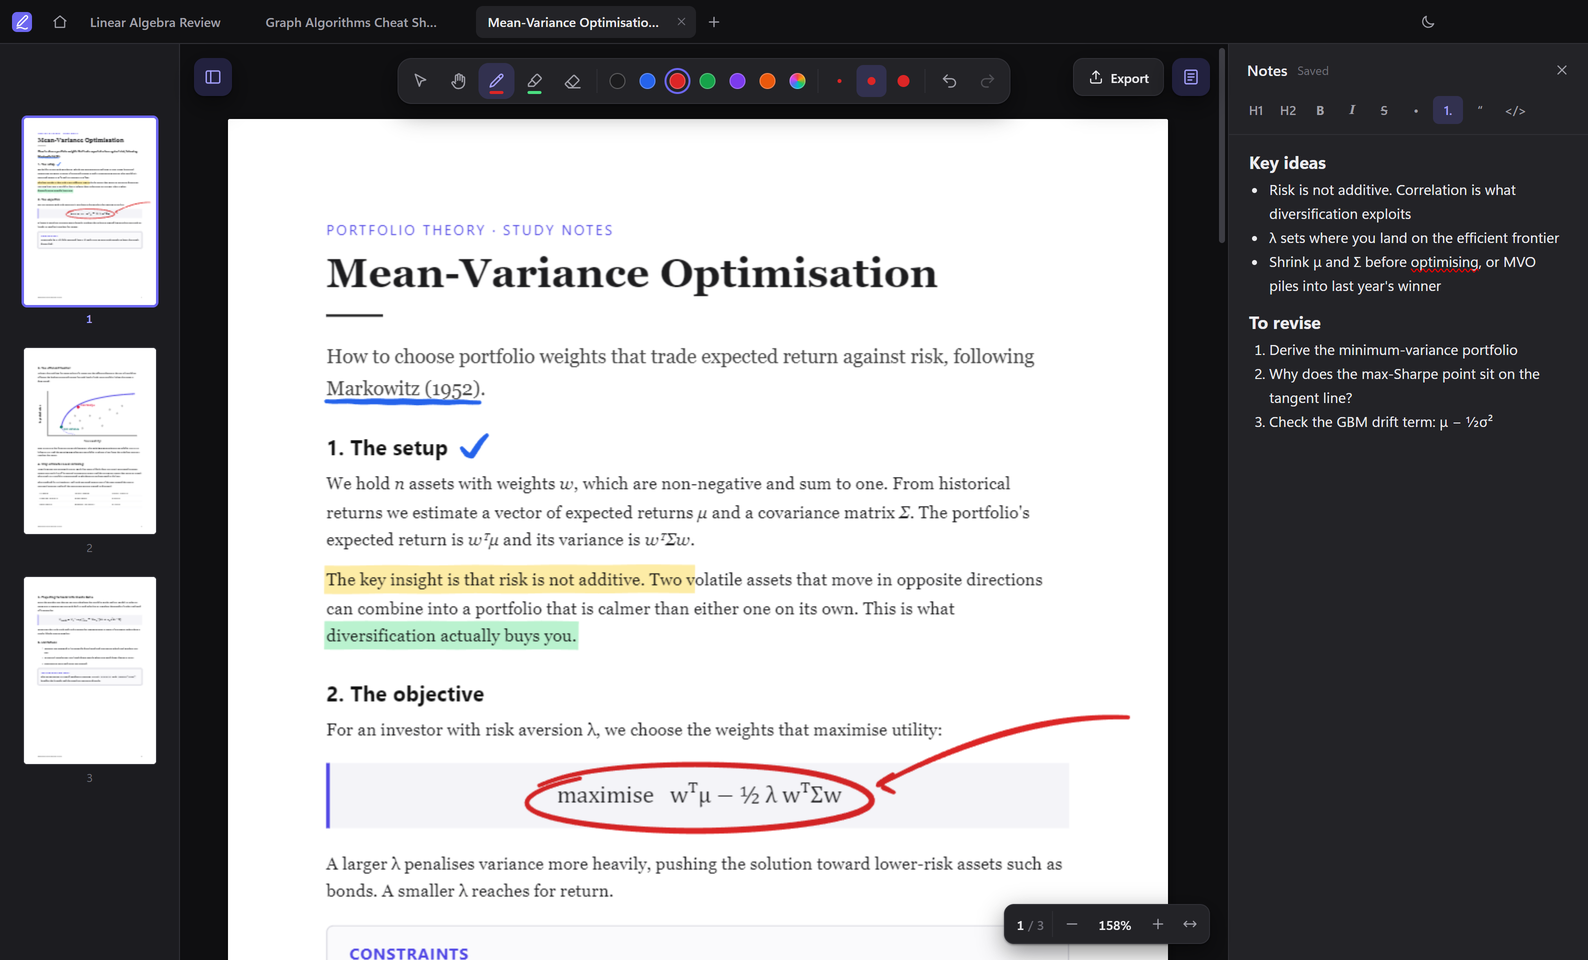This screenshot has height=960, width=1588.
Task: Click the page number field 1
Action: (x=1020, y=925)
